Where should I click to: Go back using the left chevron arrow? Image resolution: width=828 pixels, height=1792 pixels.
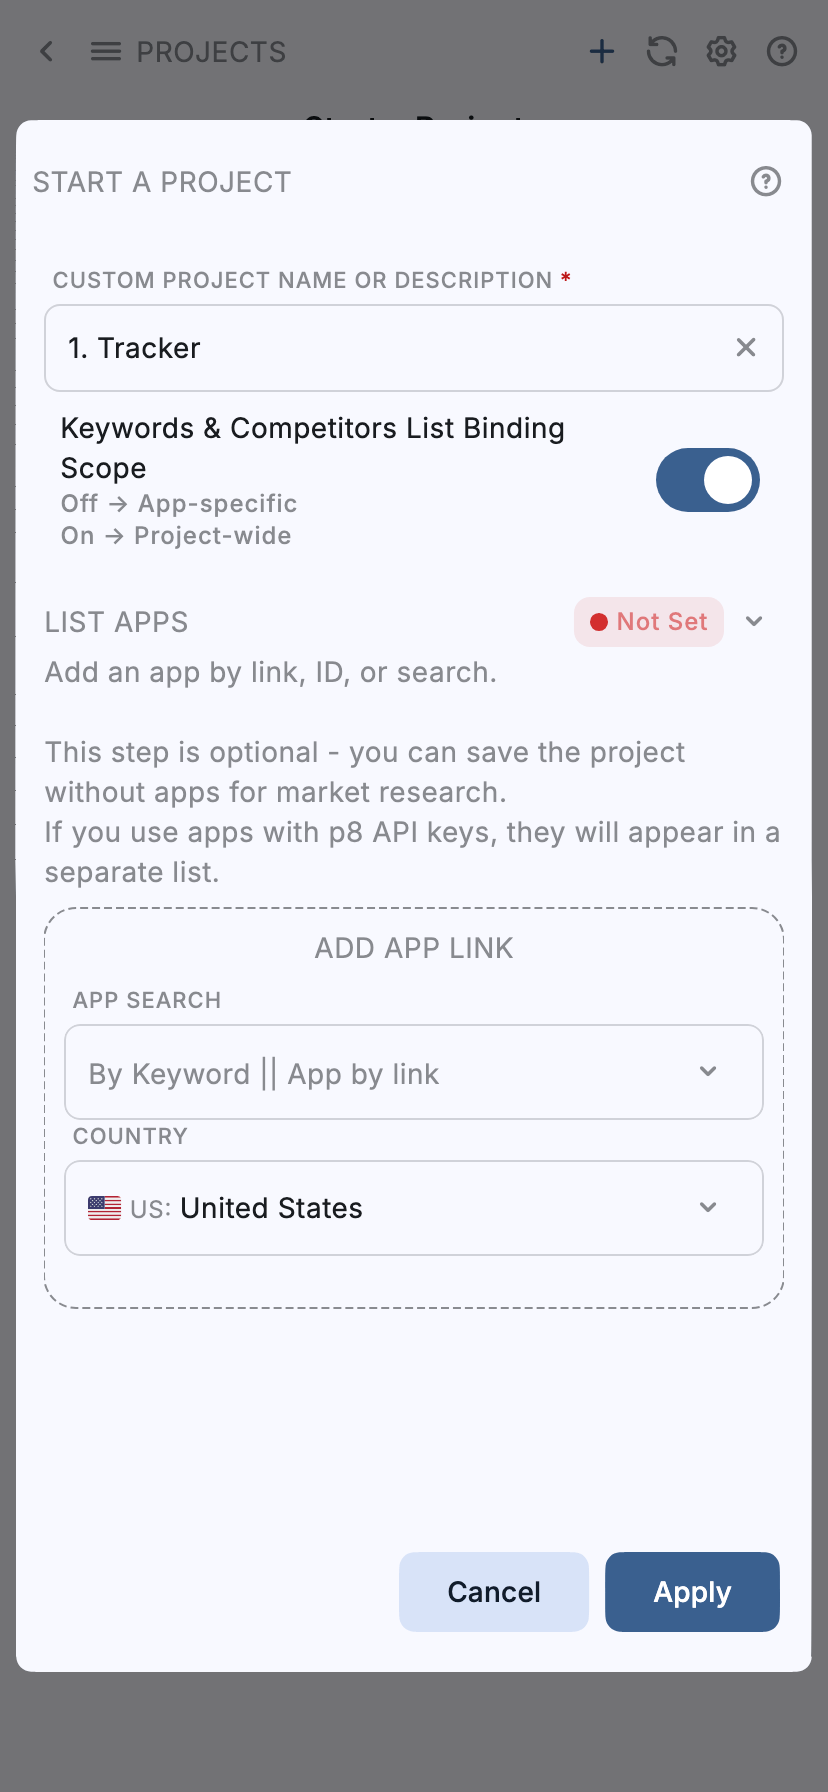(46, 51)
